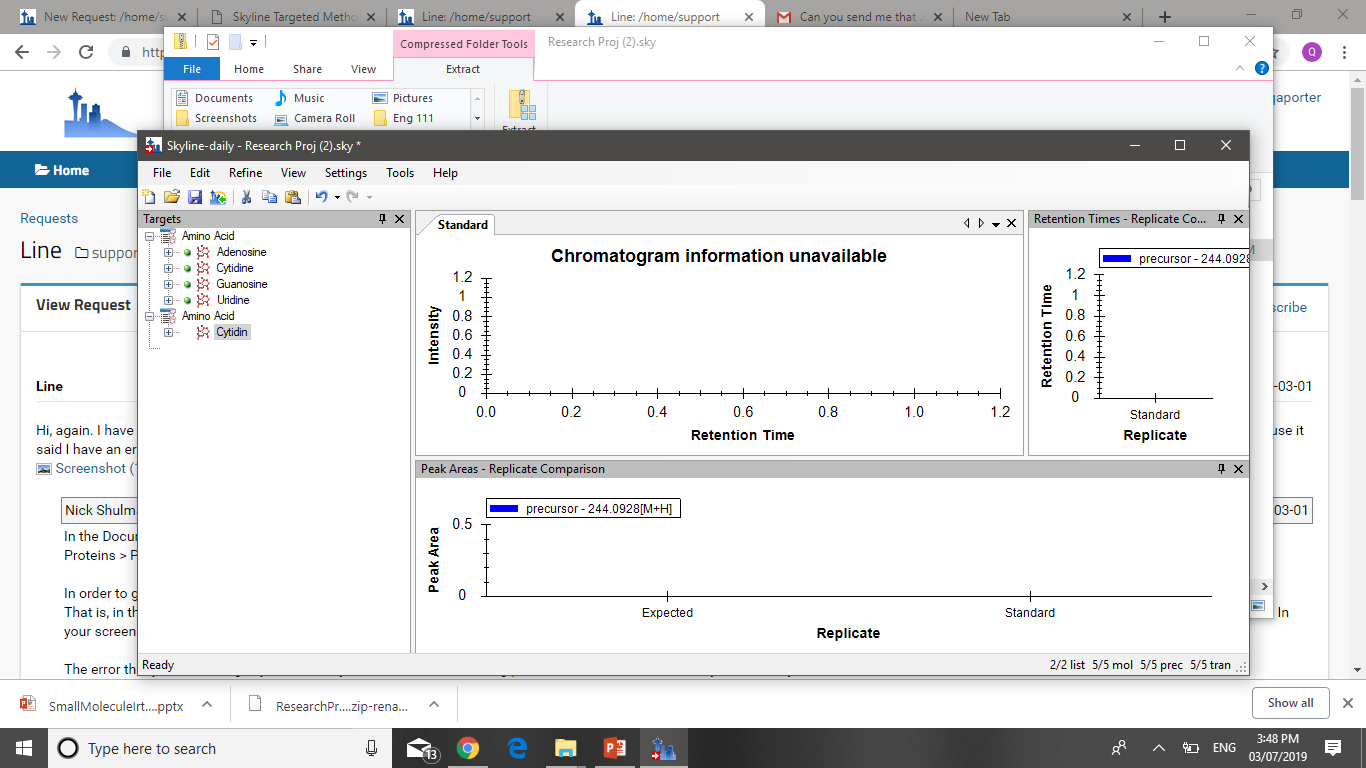Click the Undo arrow icon

click(x=321, y=197)
